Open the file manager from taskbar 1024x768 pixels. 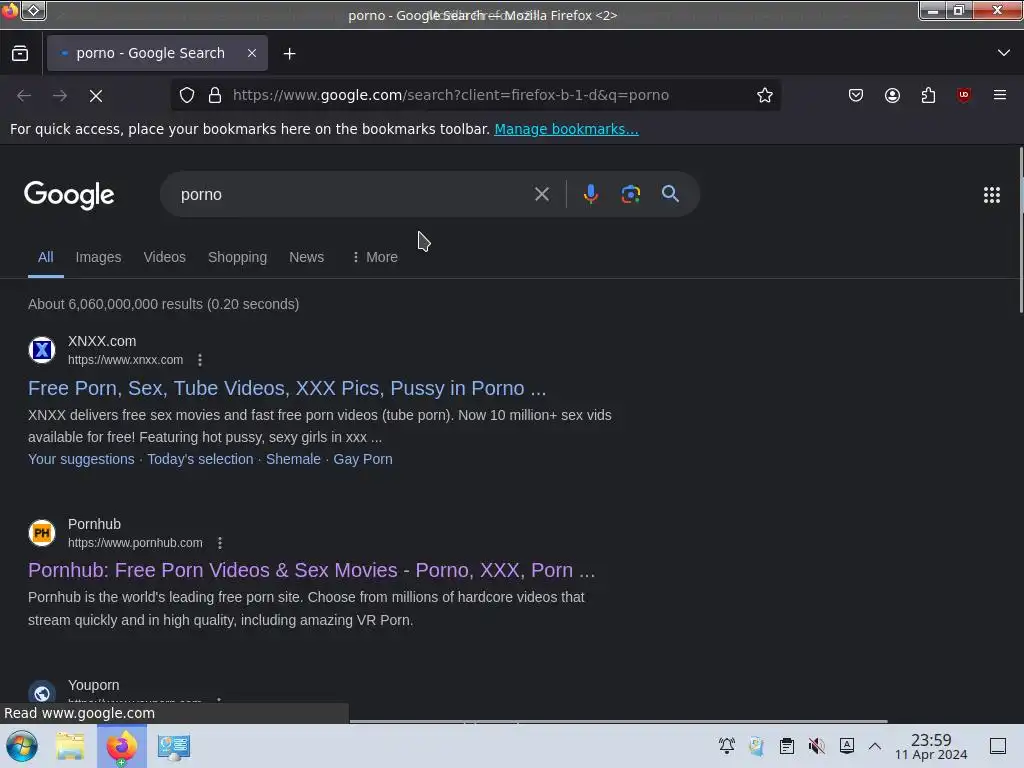tap(71, 746)
